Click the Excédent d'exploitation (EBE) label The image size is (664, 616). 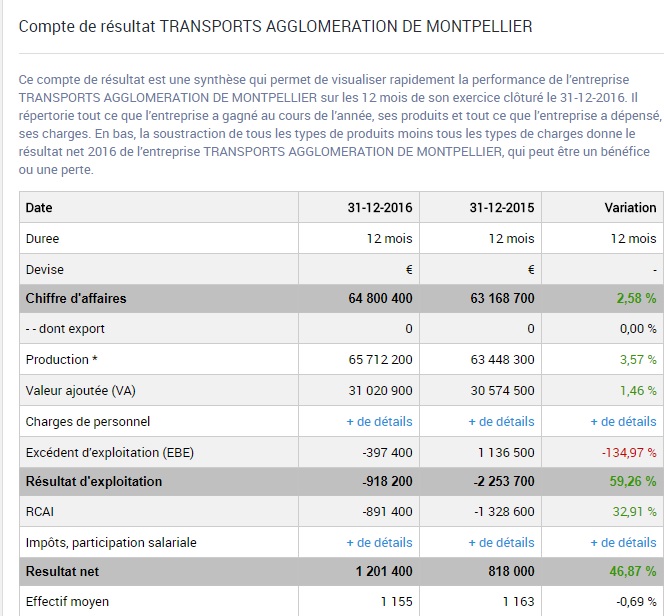110,452
